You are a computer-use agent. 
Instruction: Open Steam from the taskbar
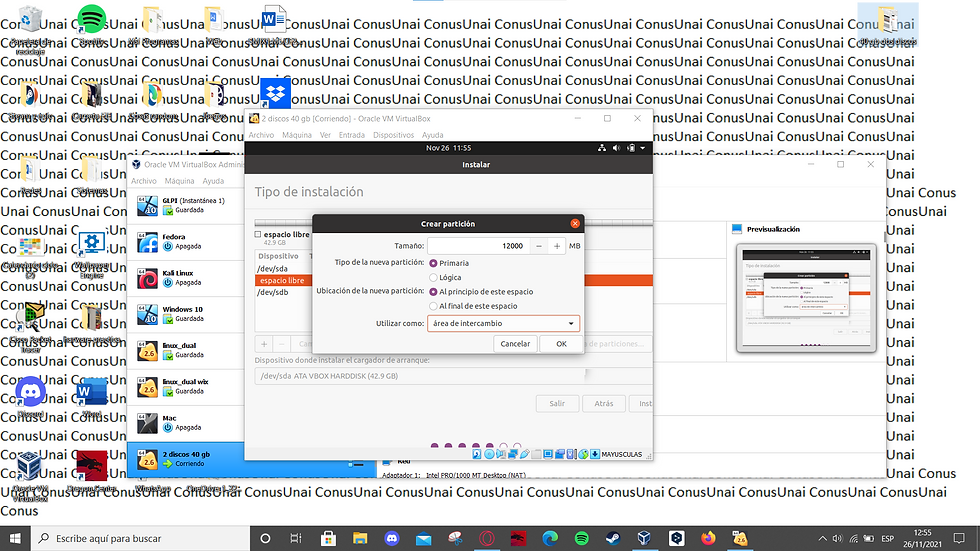tap(613, 539)
